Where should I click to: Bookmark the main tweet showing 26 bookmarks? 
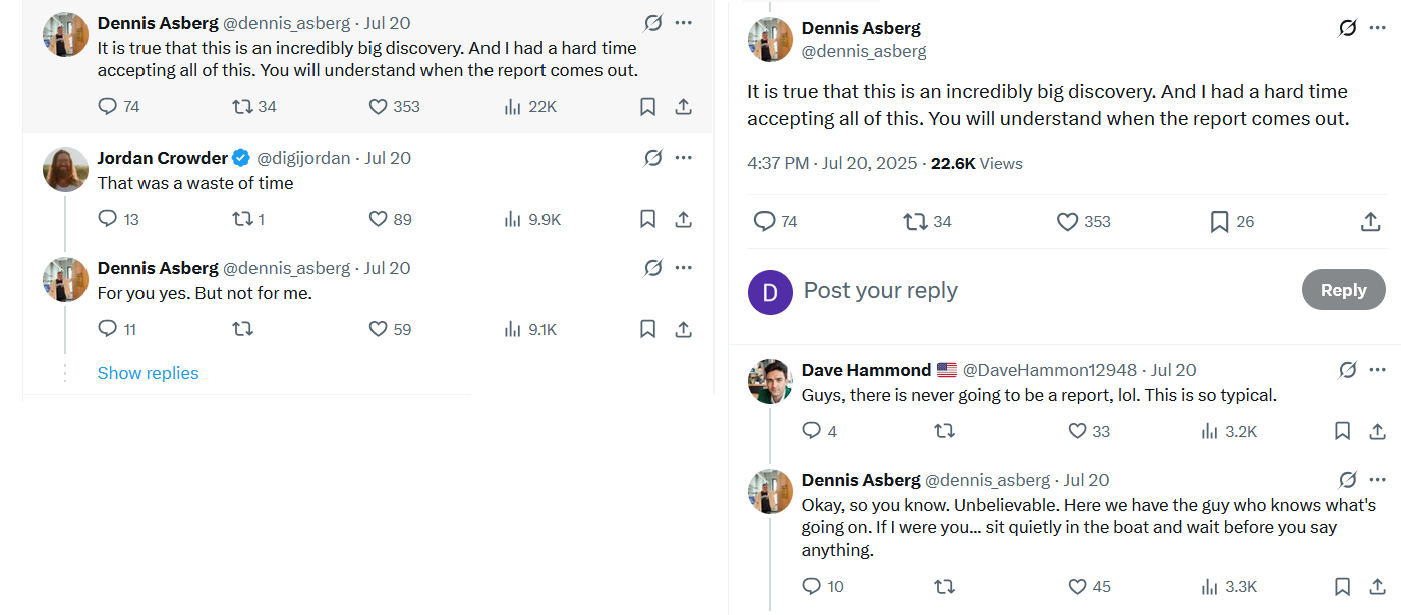click(1219, 222)
